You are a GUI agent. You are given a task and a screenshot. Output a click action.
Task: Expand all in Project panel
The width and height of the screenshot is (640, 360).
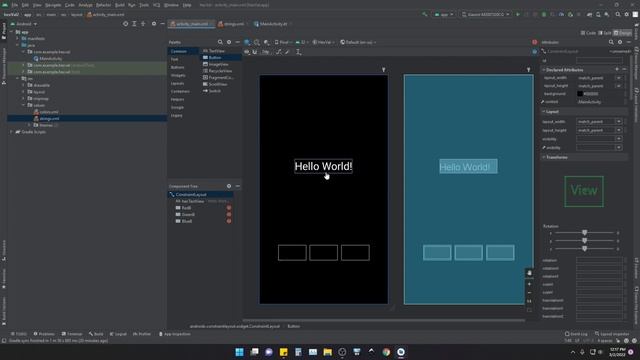(134, 24)
